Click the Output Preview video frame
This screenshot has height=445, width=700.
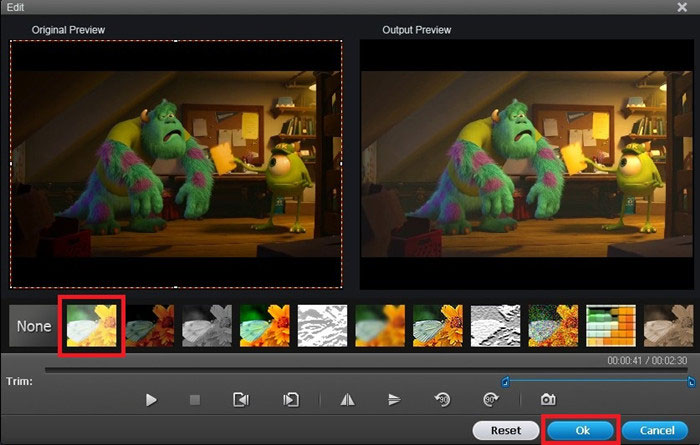coord(527,164)
